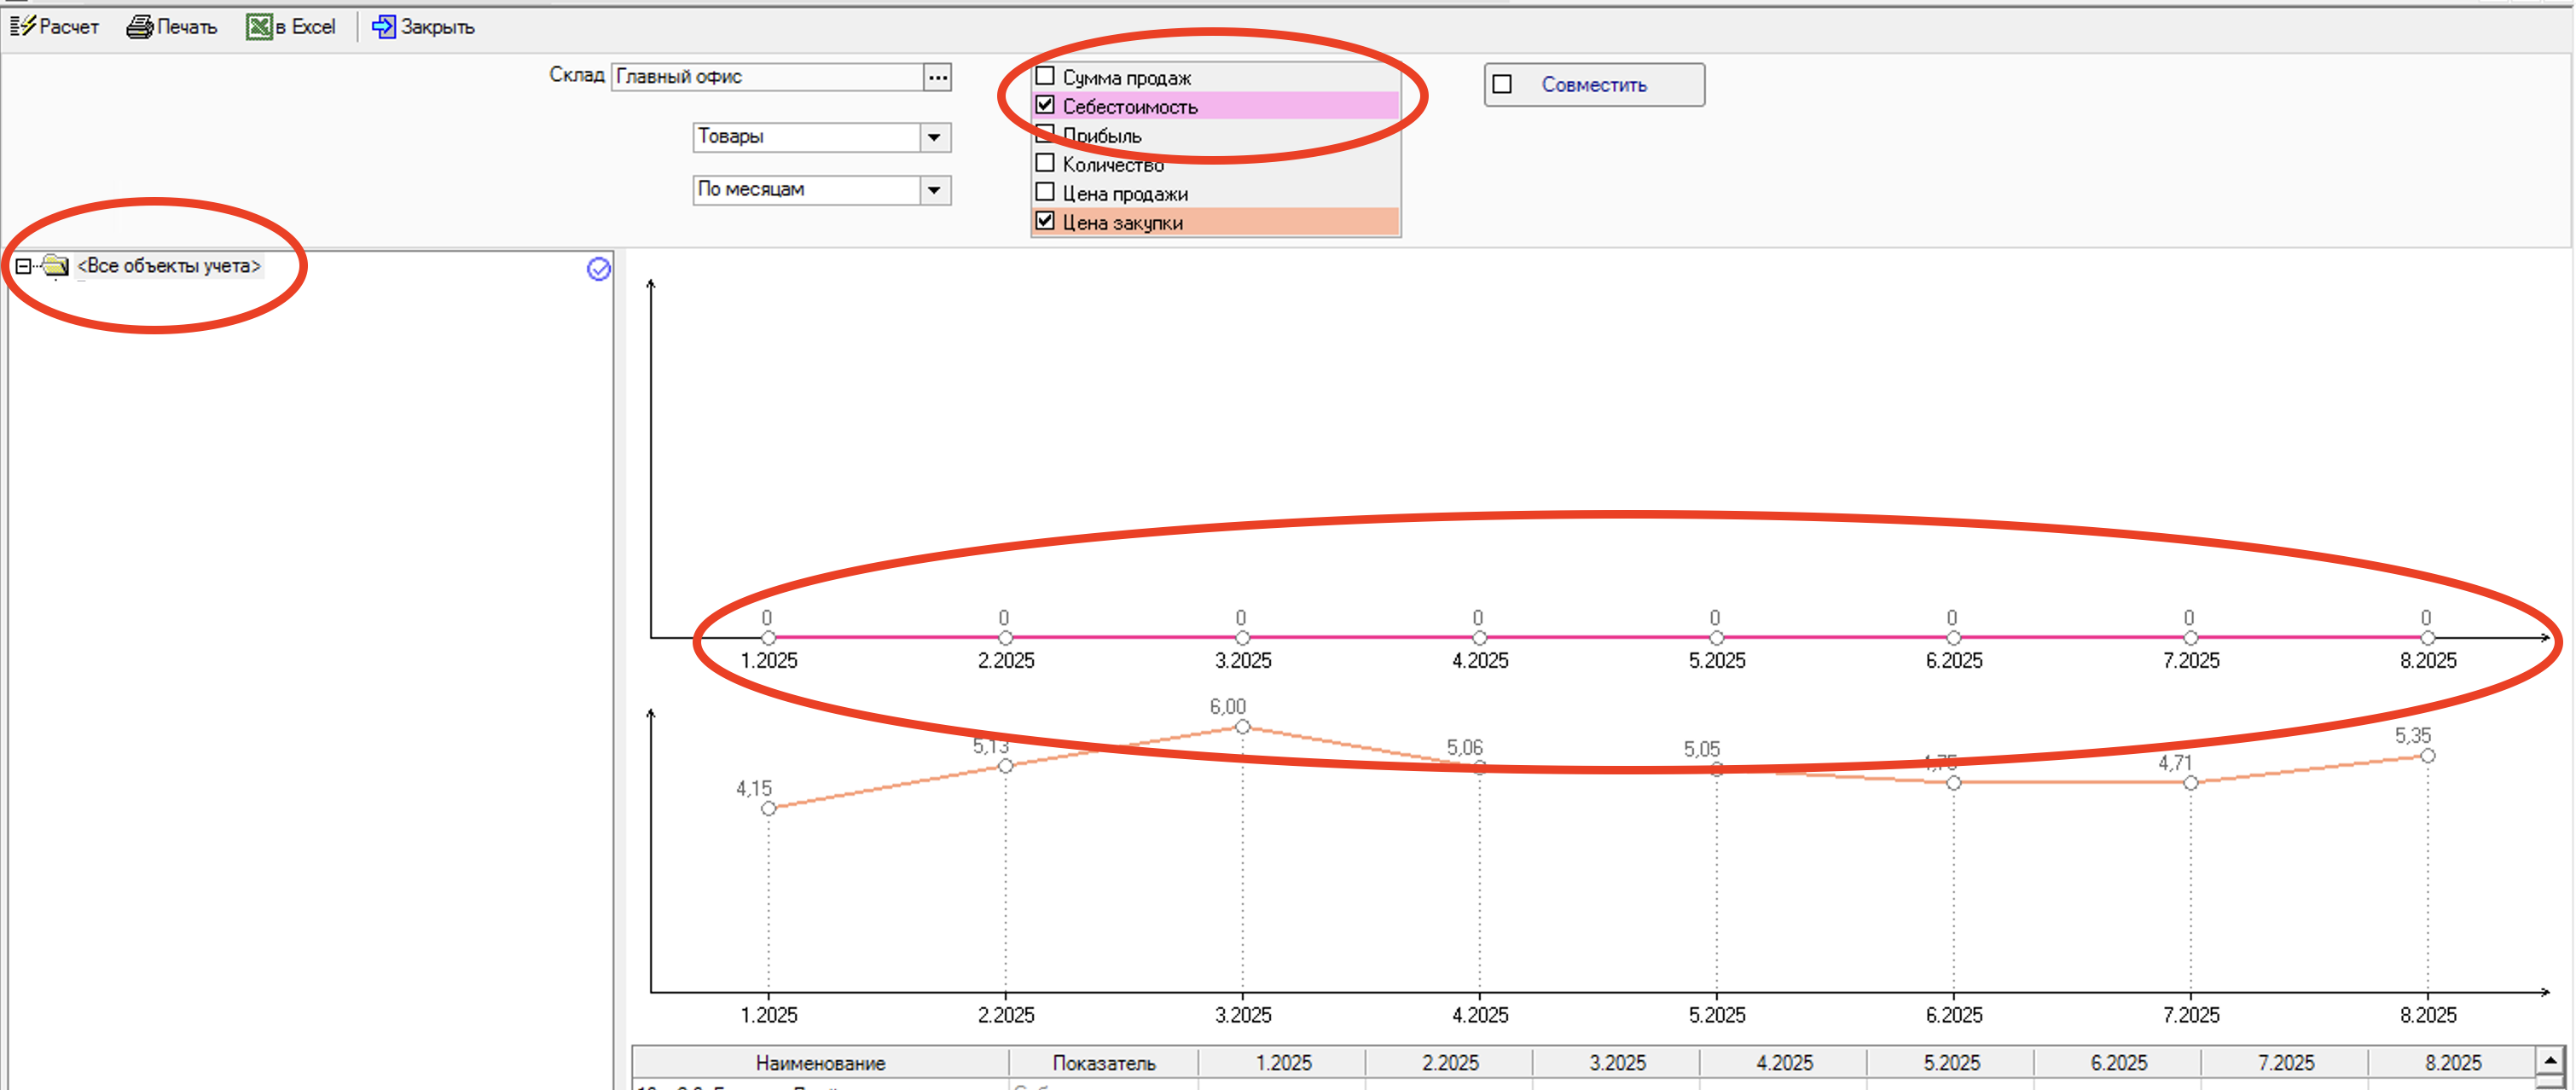Open the Товары dropdown list
2576x1090 pixels.
(x=934, y=137)
